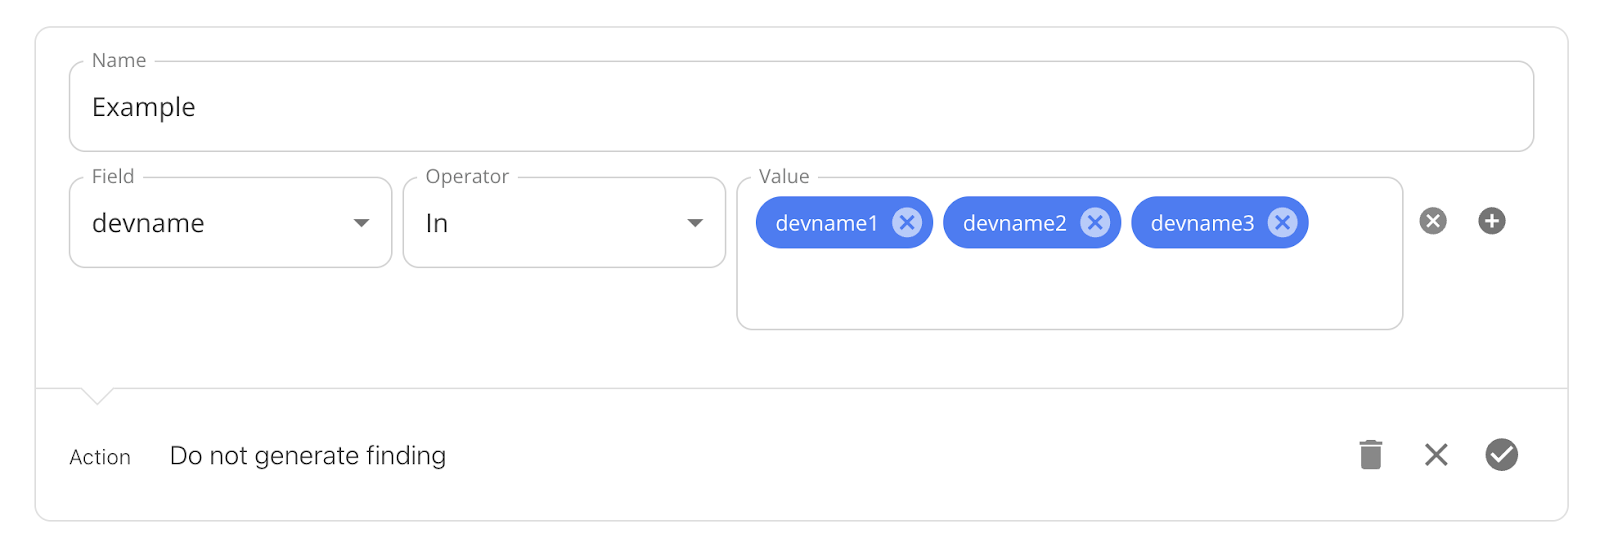Click "Do not generate finding" action text

[308, 456]
